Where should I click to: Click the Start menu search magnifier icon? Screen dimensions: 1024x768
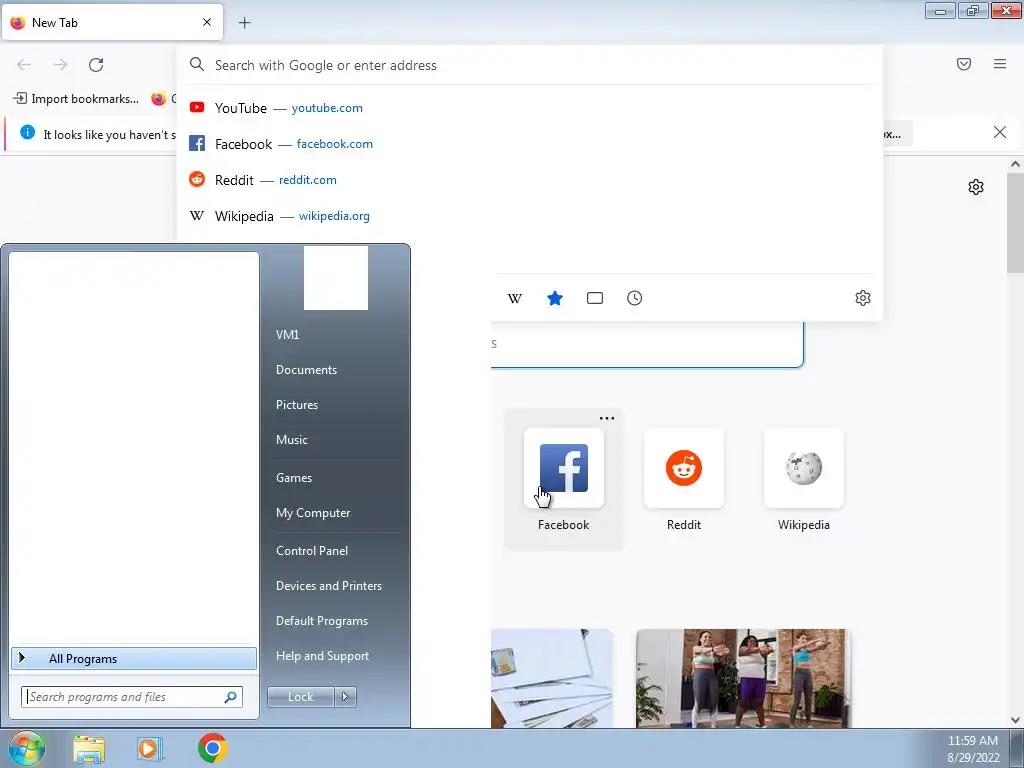pyautogui.click(x=230, y=697)
